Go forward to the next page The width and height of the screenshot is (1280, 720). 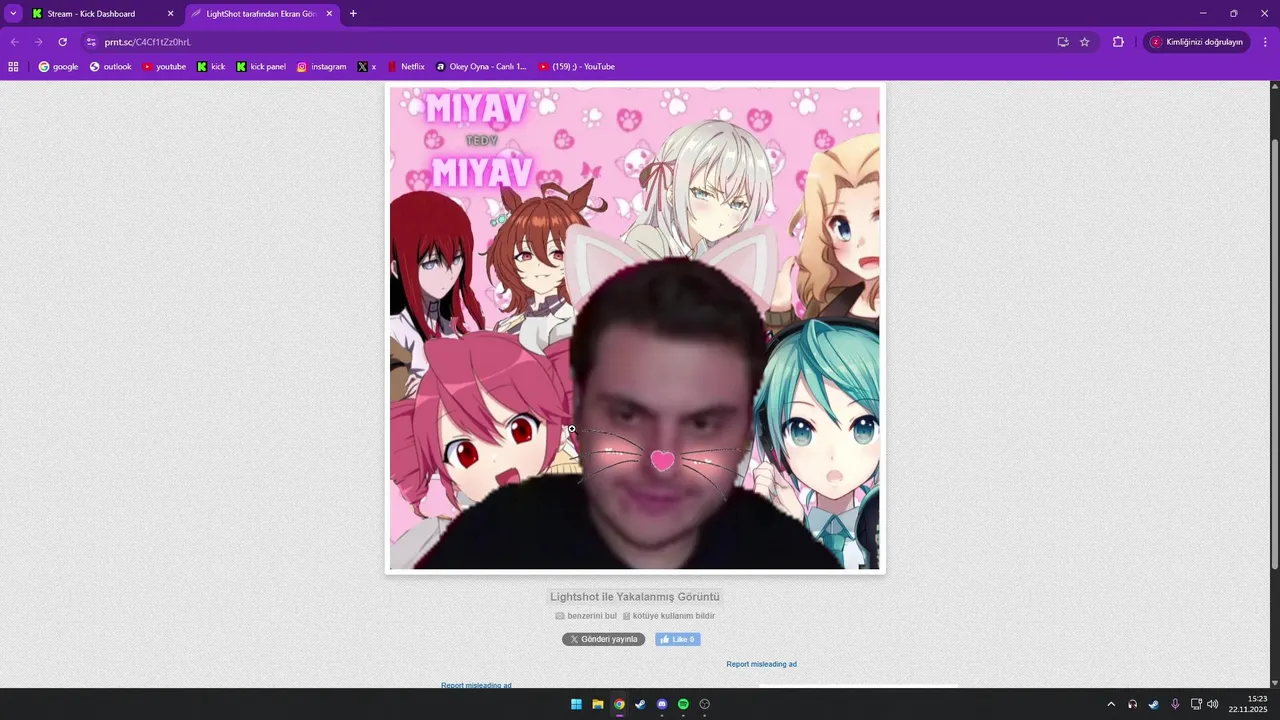[x=39, y=42]
